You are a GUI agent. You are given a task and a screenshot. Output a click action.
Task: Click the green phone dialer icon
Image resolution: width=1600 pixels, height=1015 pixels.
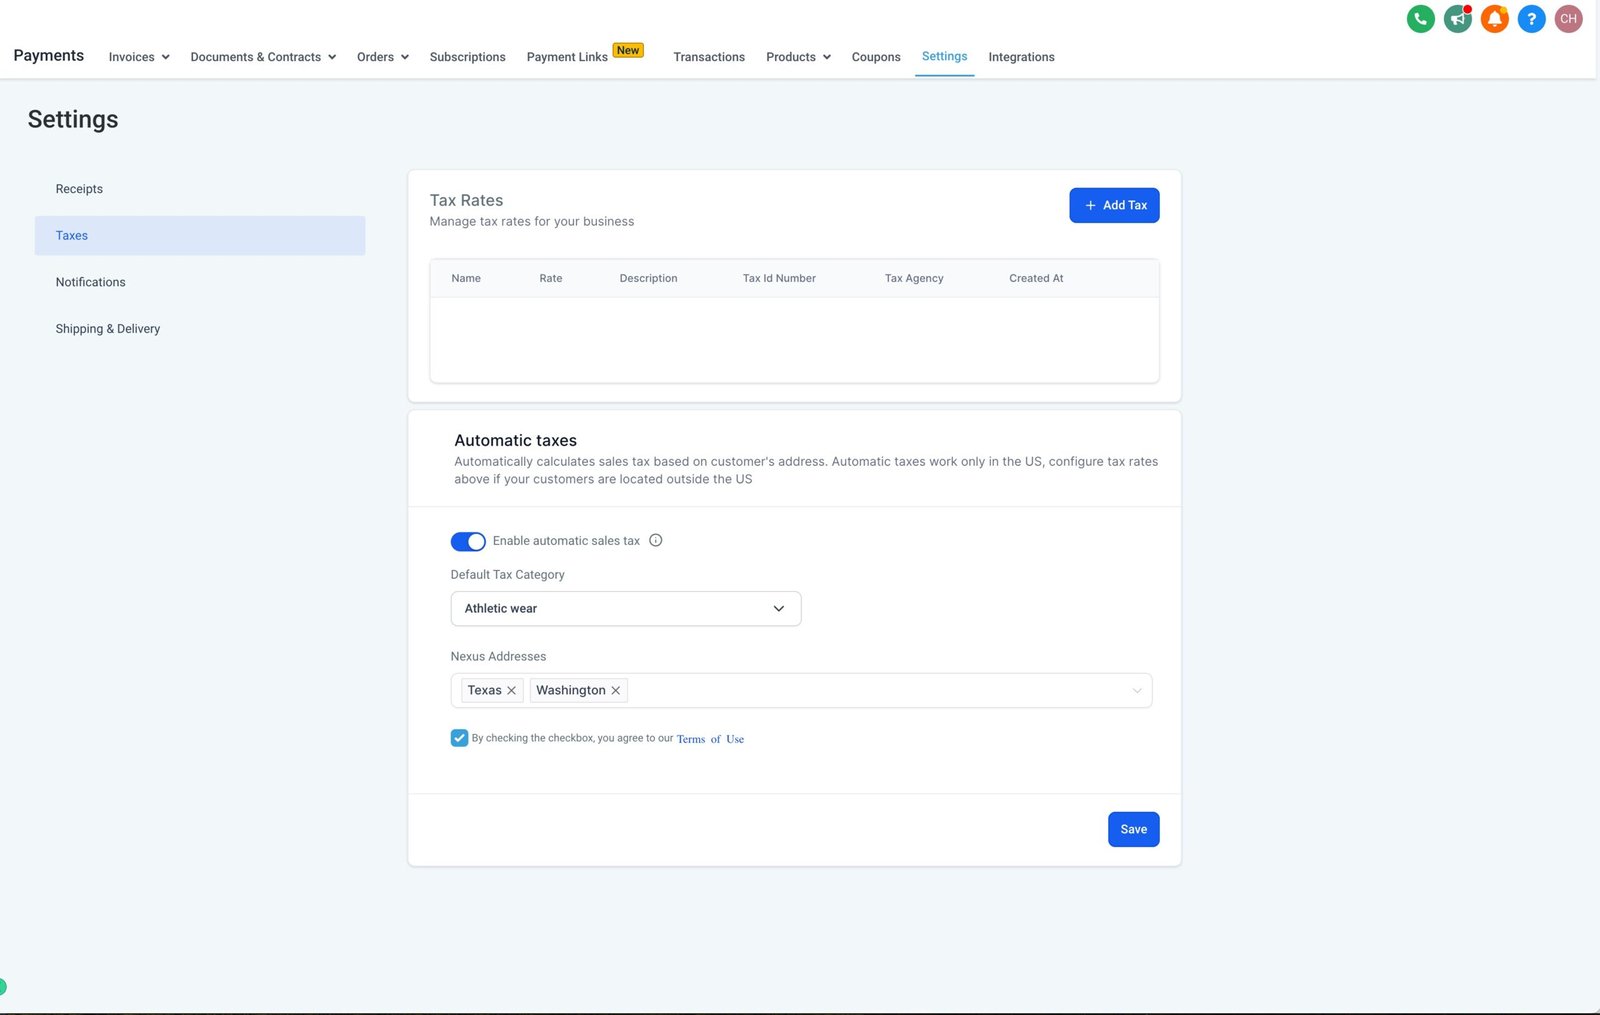click(1420, 19)
